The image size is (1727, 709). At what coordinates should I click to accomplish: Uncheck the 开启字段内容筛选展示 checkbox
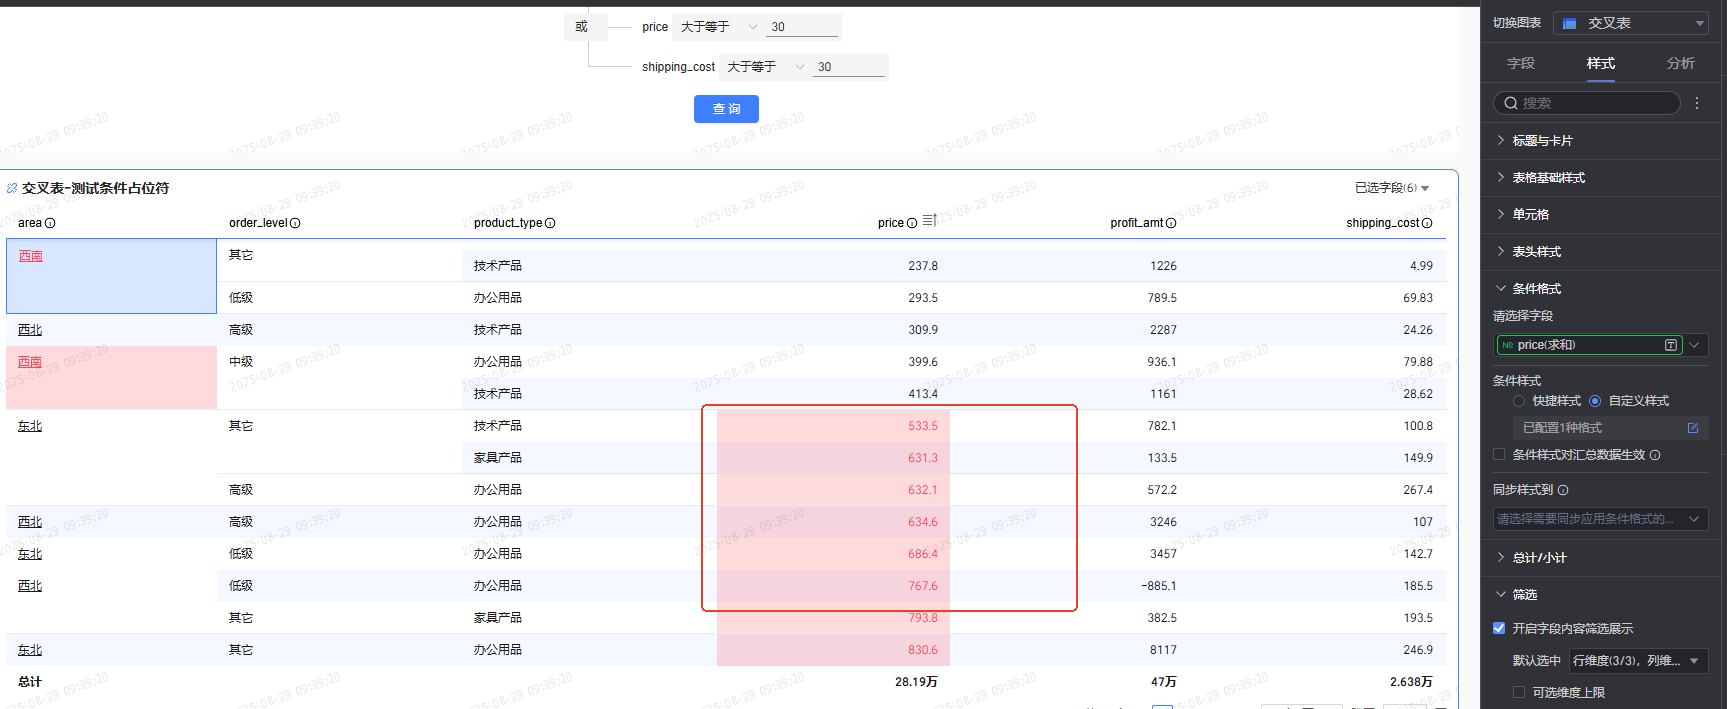point(1499,628)
